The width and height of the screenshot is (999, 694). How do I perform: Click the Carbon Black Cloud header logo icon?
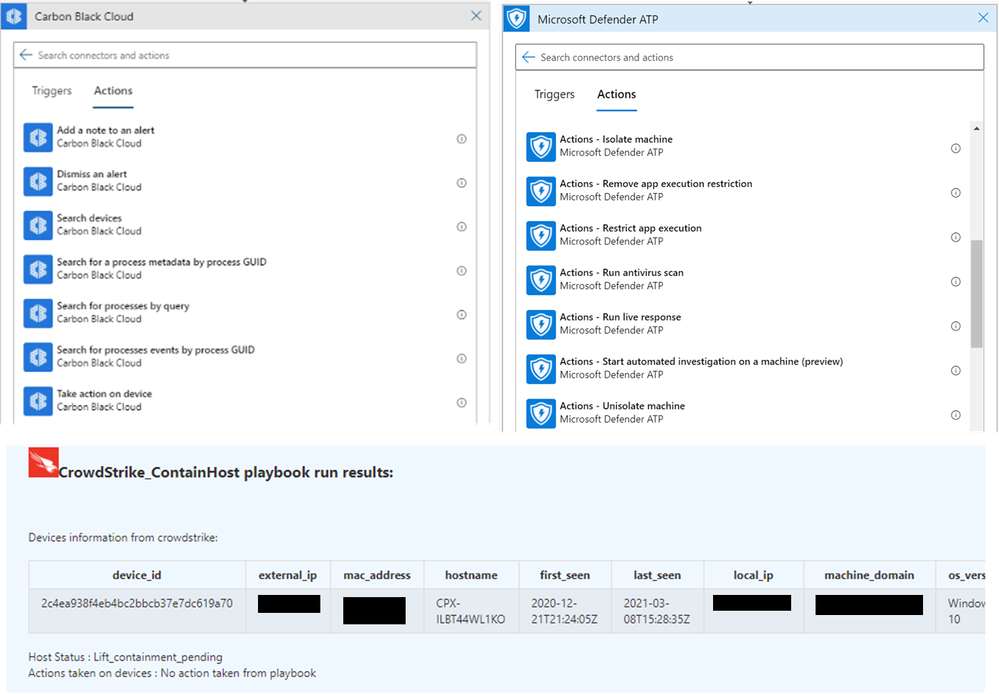14,17
